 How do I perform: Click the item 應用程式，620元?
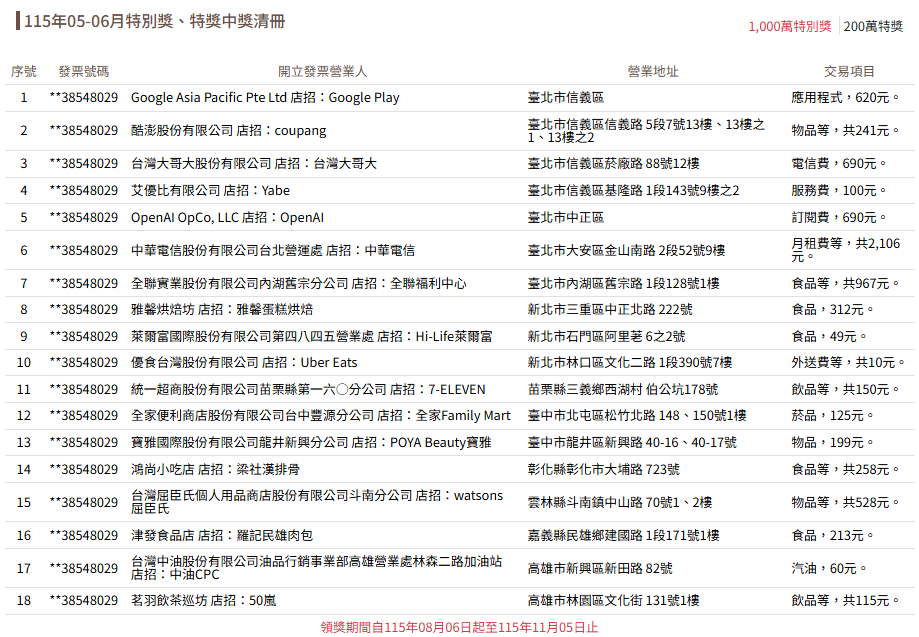(845, 98)
